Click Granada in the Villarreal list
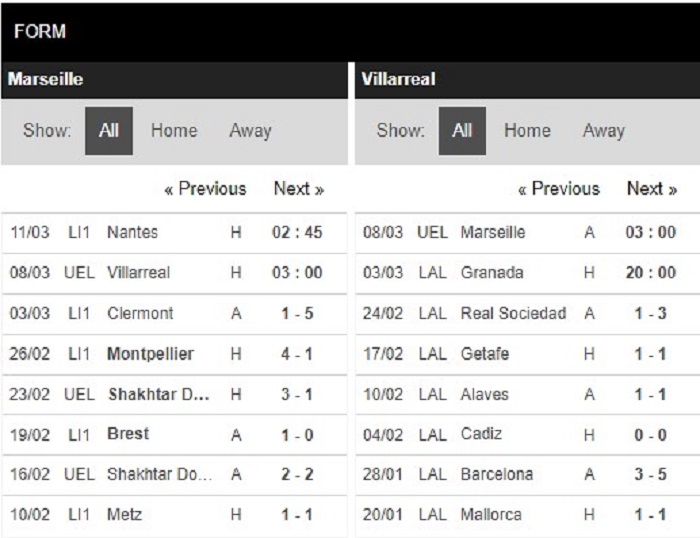 [492, 272]
